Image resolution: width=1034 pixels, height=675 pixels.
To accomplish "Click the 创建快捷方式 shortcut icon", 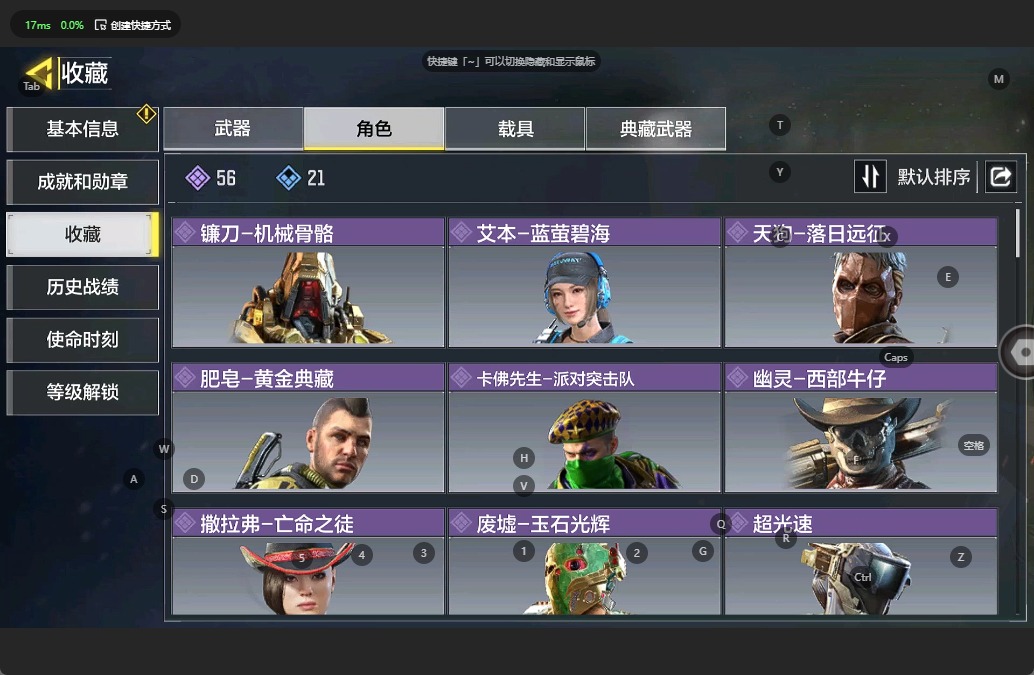I will 100,25.
